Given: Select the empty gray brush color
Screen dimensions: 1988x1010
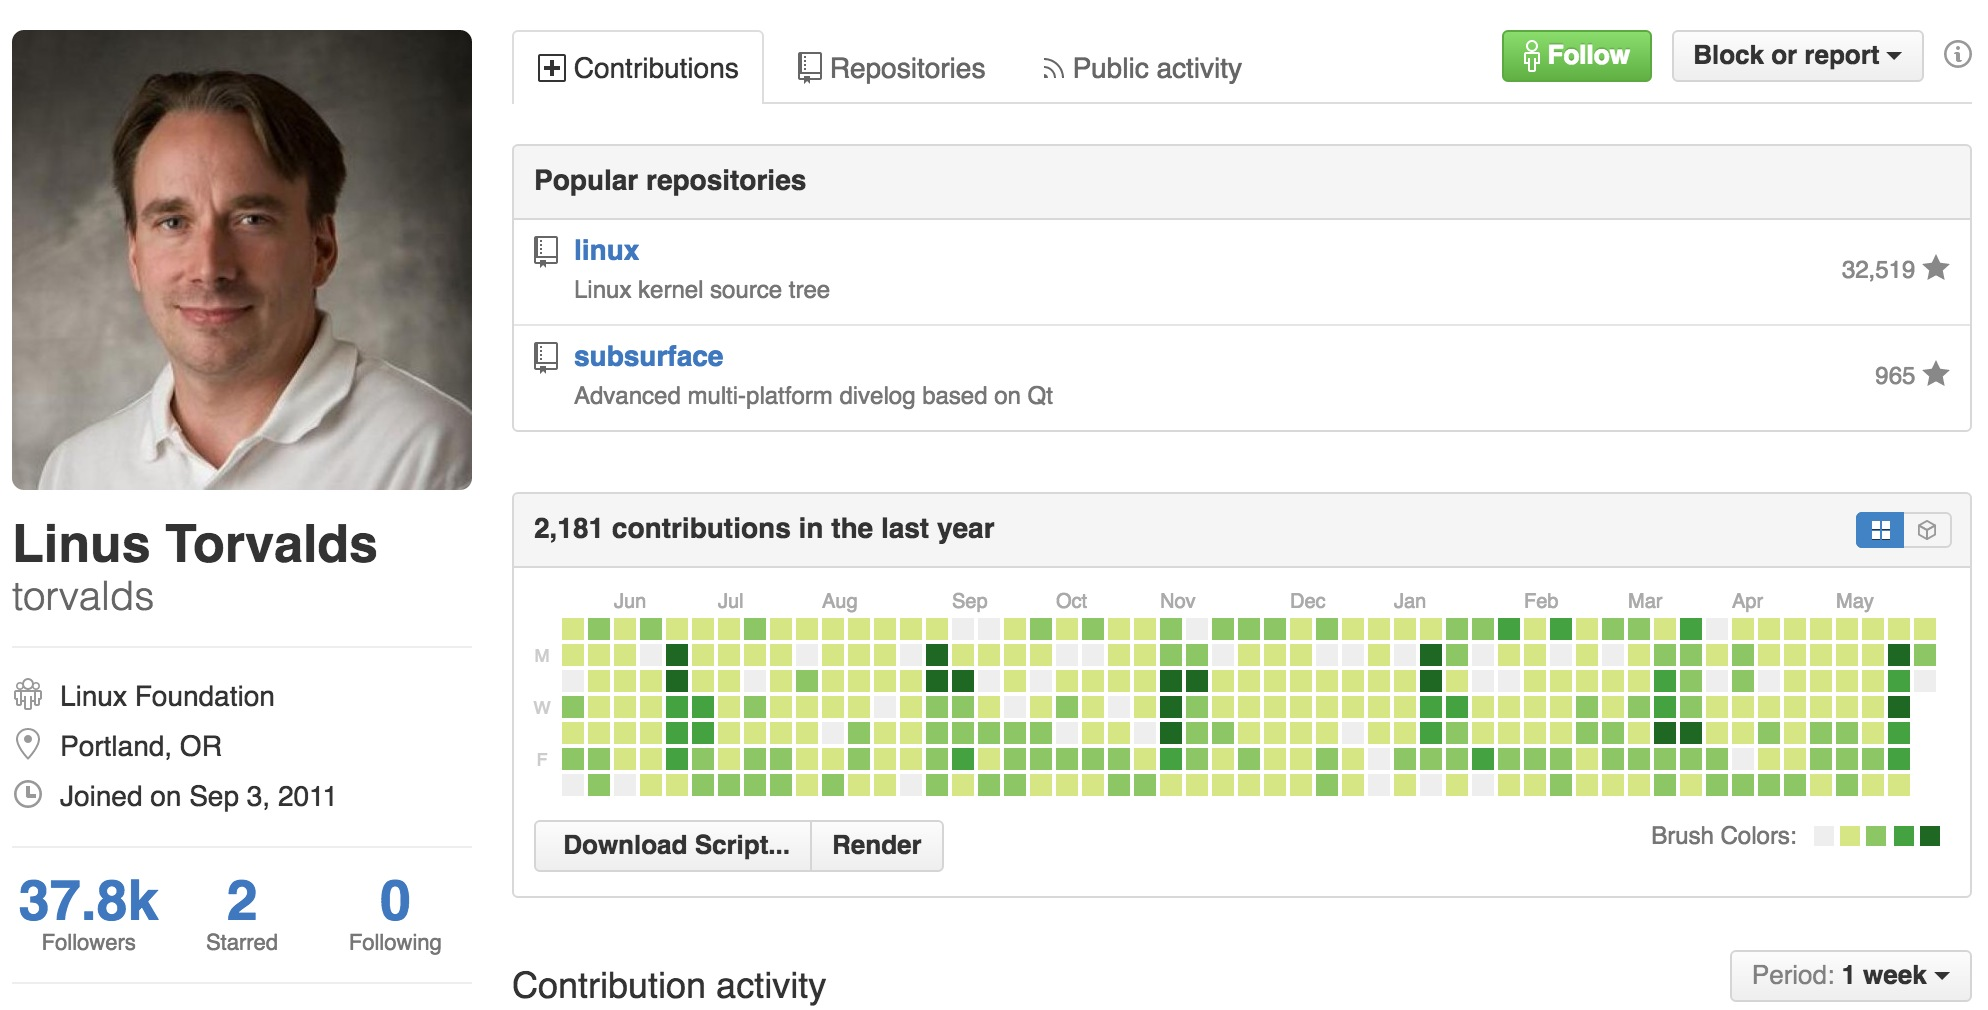Looking at the screenshot, I should 1823,836.
